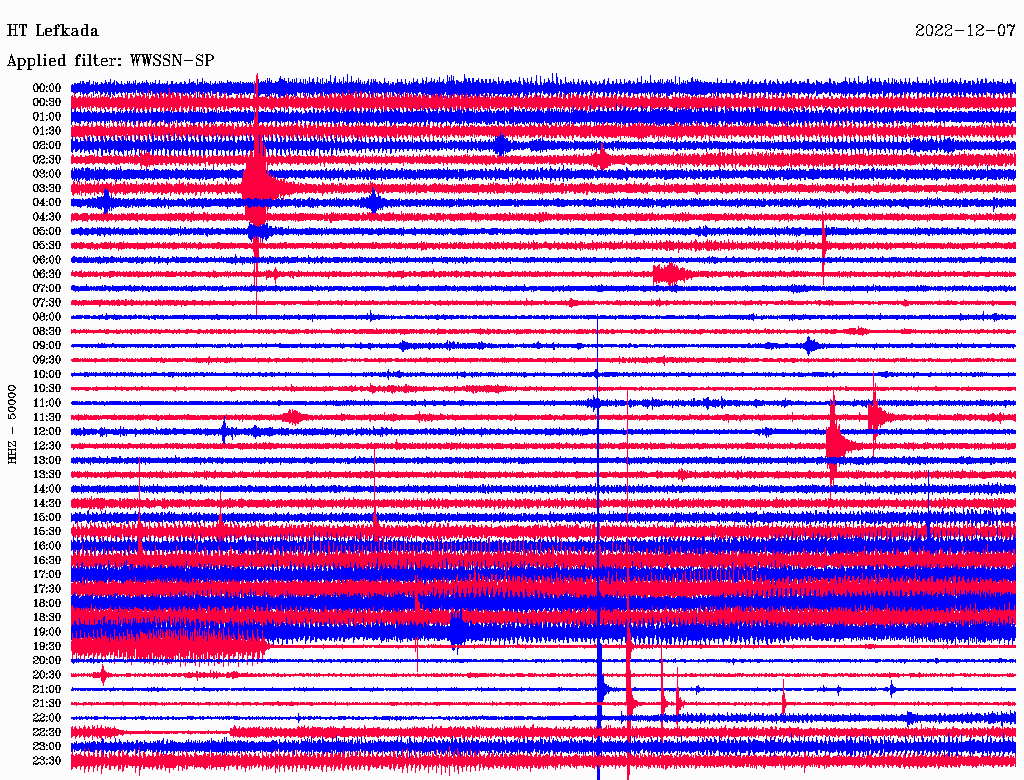The image size is (1024, 780).
Task: Select the 05:30 time label
Action: click(46, 246)
